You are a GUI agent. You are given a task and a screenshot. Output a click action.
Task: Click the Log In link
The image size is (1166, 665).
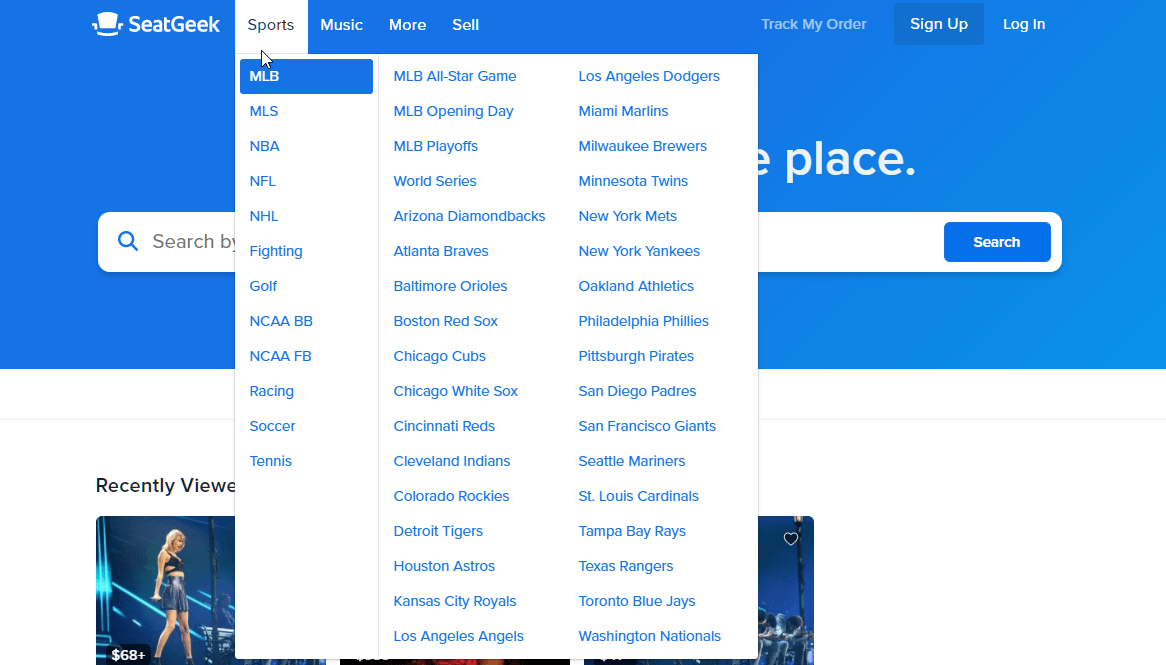click(1023, 23)
